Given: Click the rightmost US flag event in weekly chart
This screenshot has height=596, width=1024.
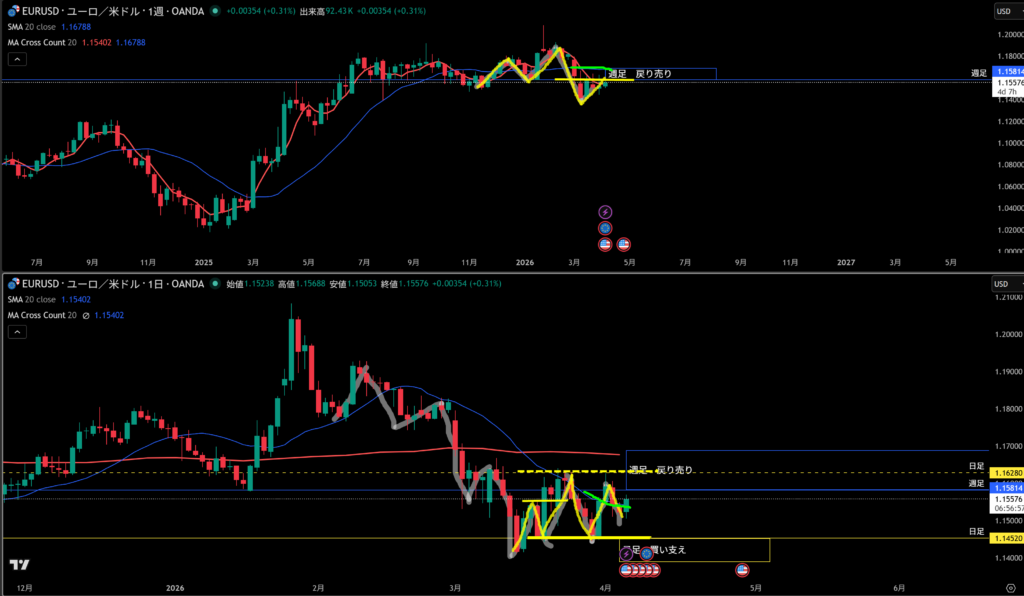Looking at the screenshot, I should click(624, 243).
